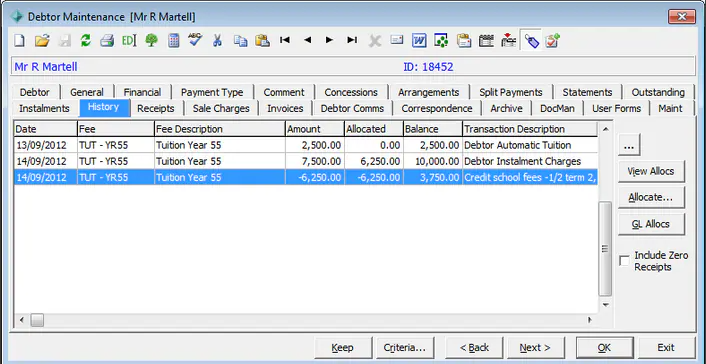Select the Debtor Automatic Tuition row
706x364 pixels.
tap(306, 145)
